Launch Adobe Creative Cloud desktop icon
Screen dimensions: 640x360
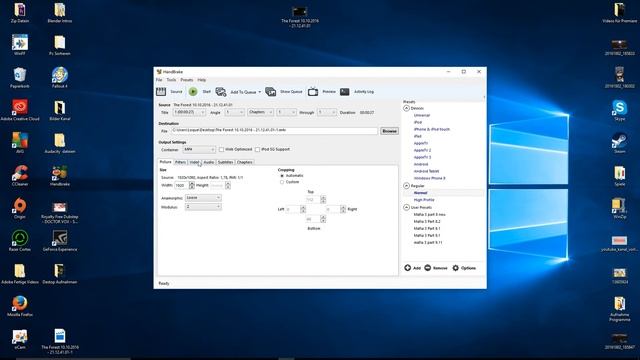(20, 107)
